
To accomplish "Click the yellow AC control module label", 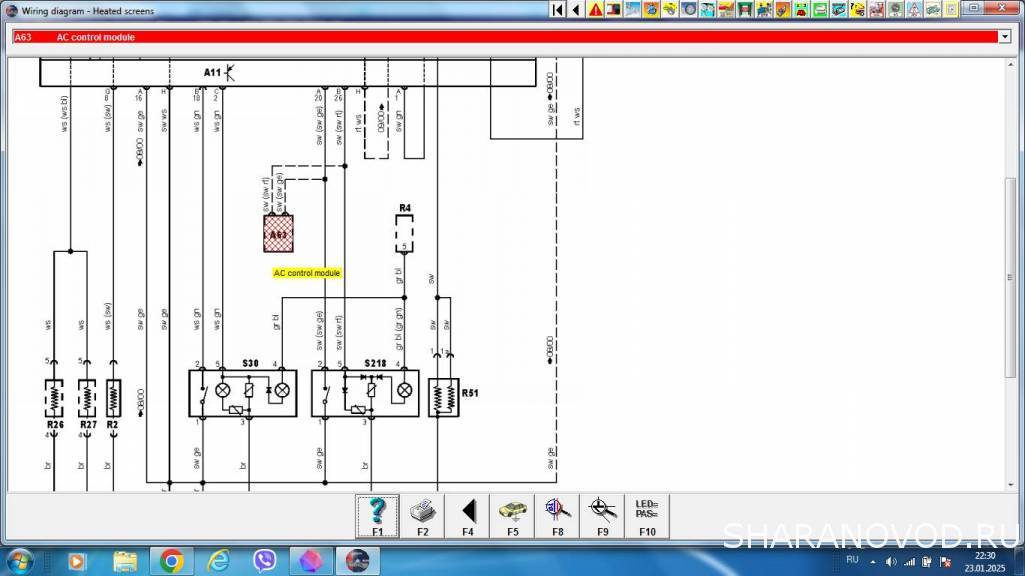I will (307, 272).
